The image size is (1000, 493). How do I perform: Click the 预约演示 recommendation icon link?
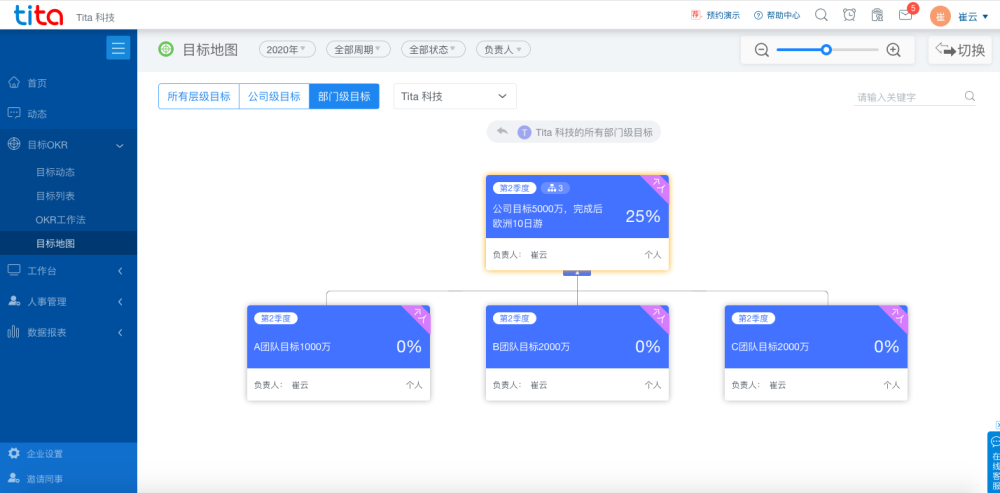[x=715, y=15]
